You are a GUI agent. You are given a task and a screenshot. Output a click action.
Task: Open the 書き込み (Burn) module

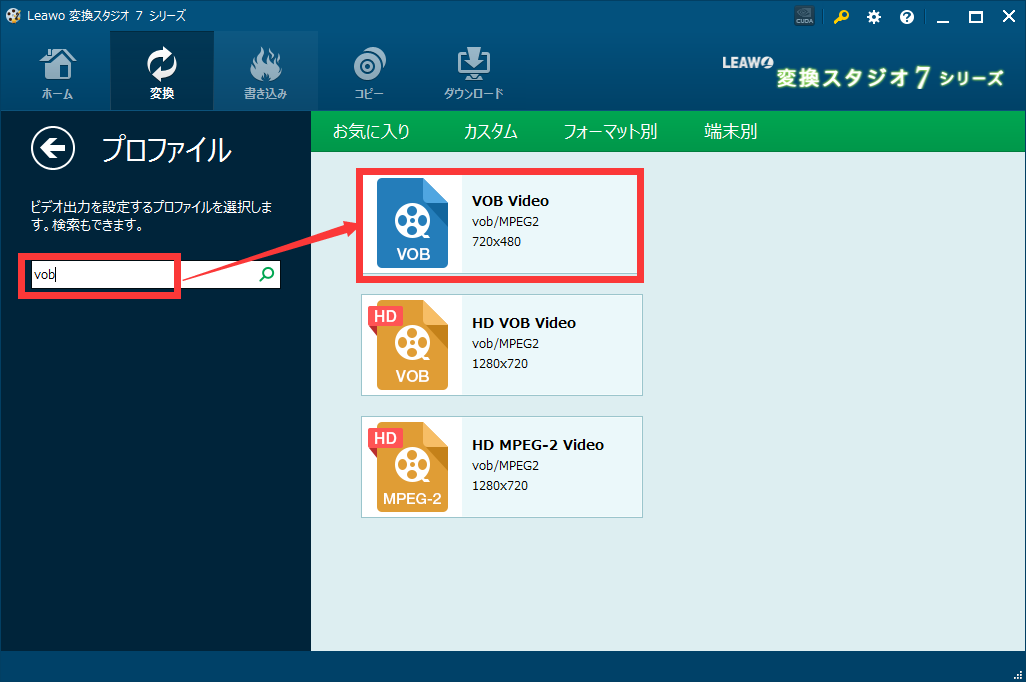[x=265, y=70]
